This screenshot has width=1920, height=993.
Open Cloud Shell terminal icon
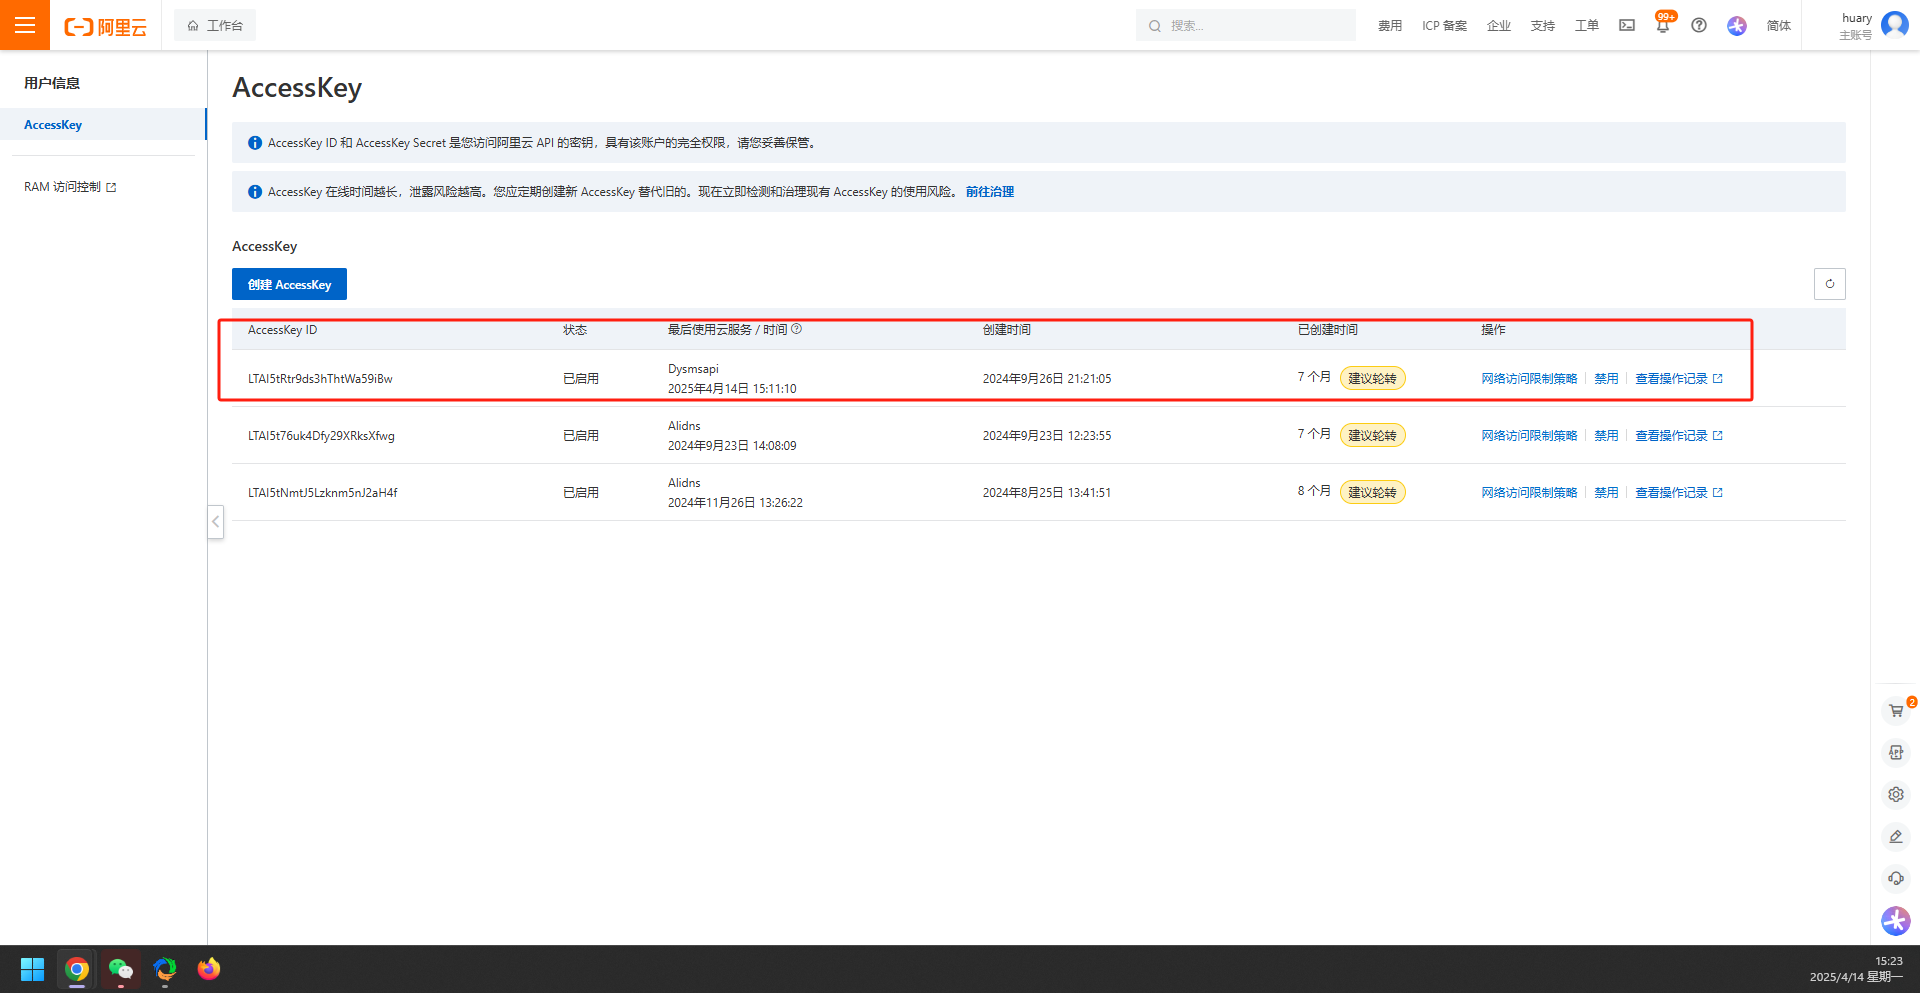1627,25
